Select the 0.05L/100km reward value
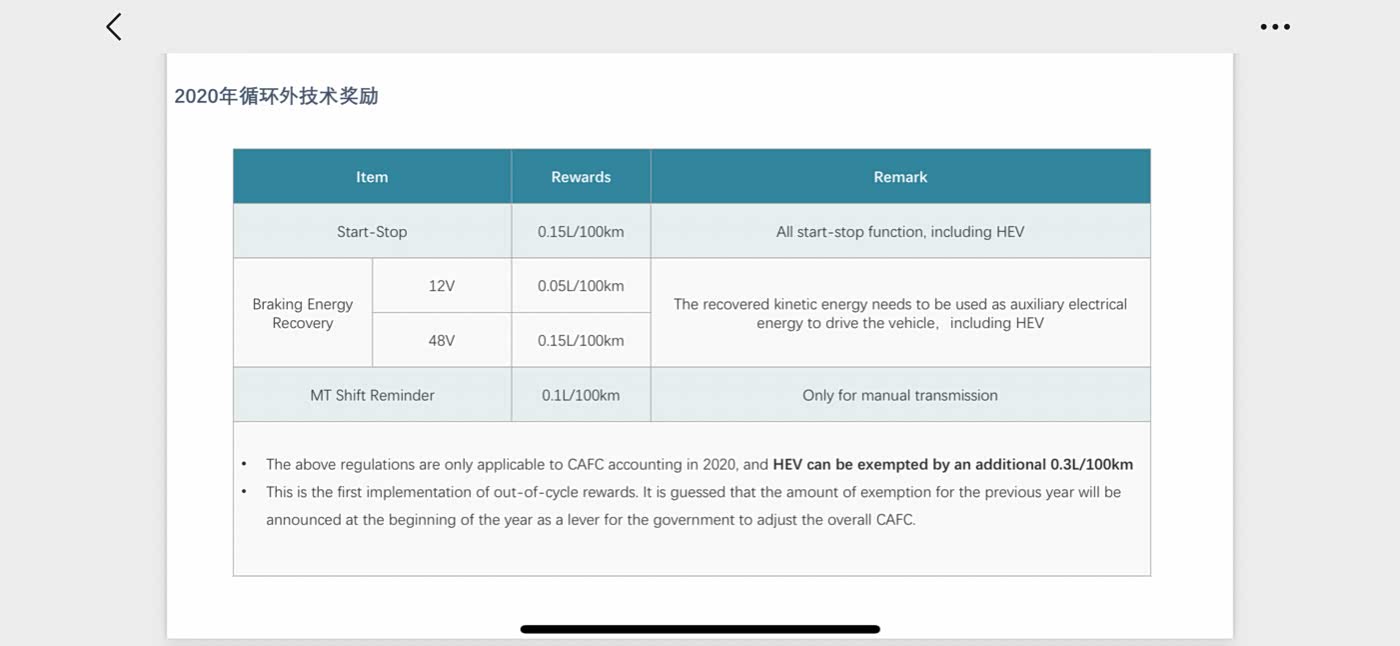This screenshot has width=1400, height=646. pyautogui.click(x=581, y=286)
